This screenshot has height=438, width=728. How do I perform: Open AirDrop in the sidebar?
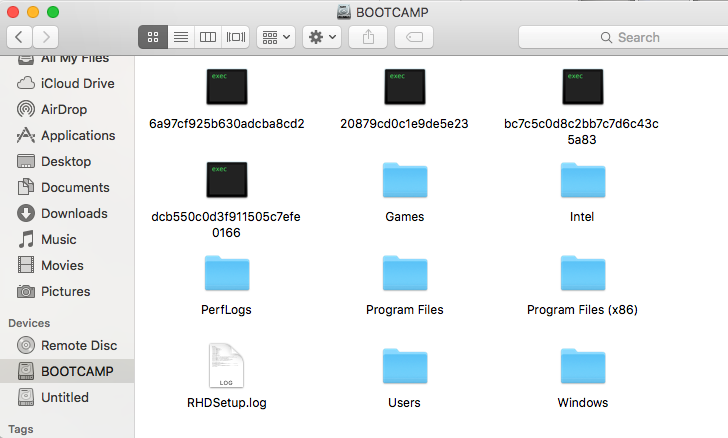coord(67,109)
